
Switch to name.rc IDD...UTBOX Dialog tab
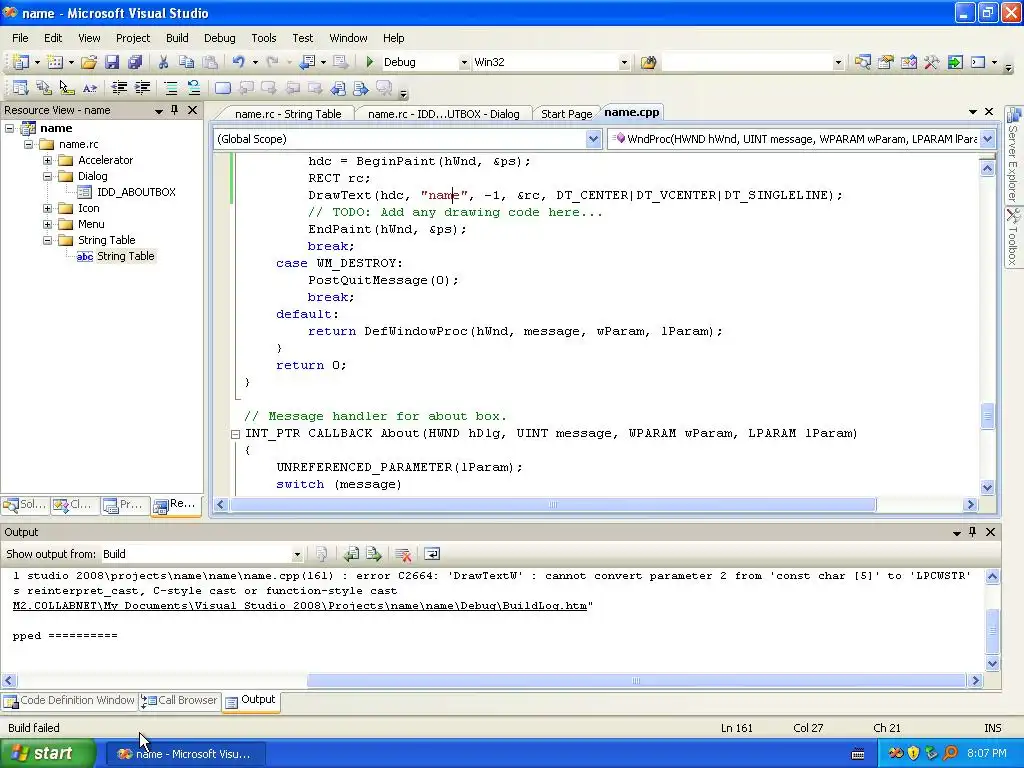click(443, 114)
